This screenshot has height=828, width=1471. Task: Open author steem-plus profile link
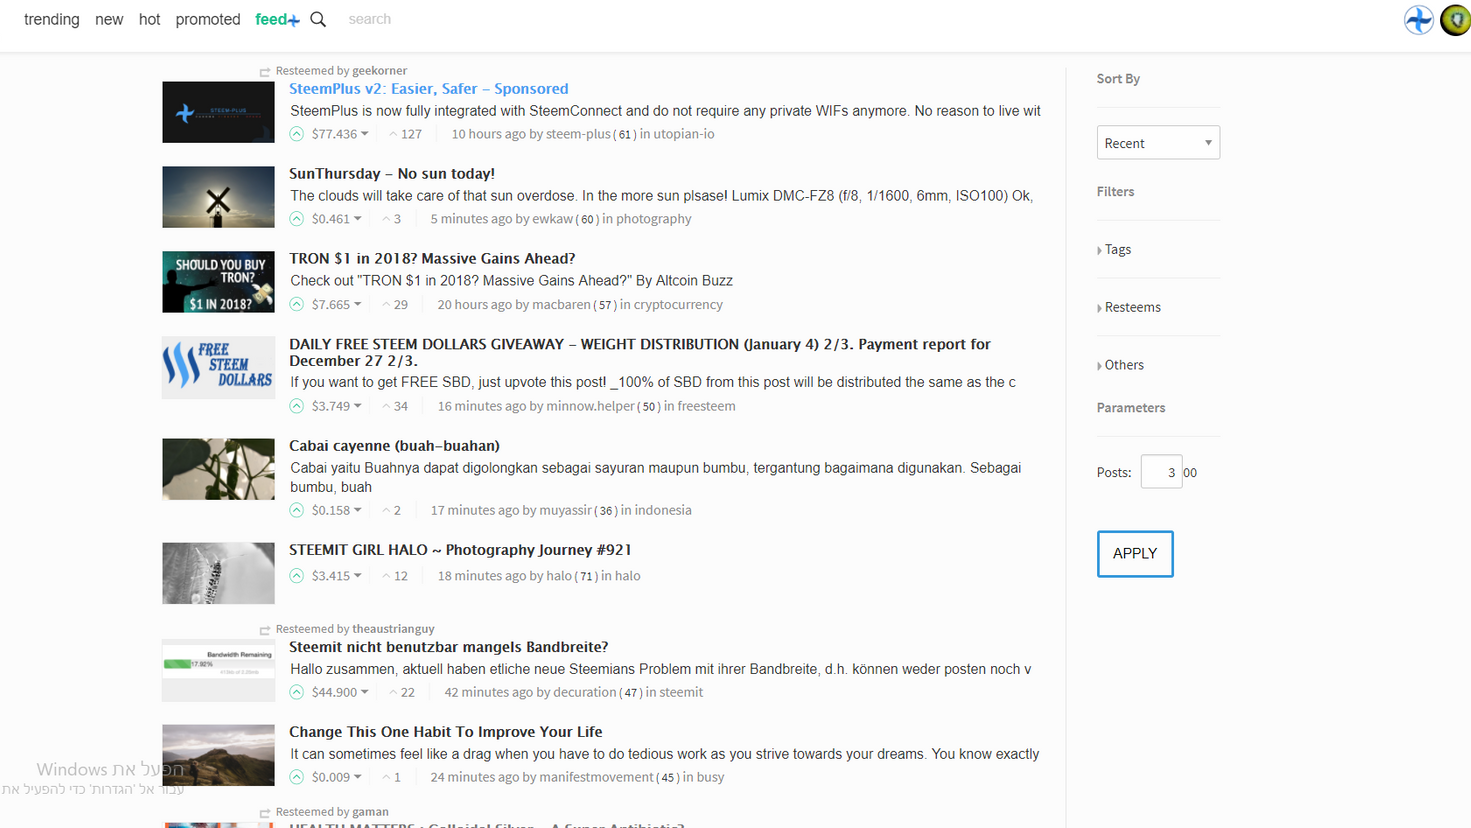coord(578,134)
